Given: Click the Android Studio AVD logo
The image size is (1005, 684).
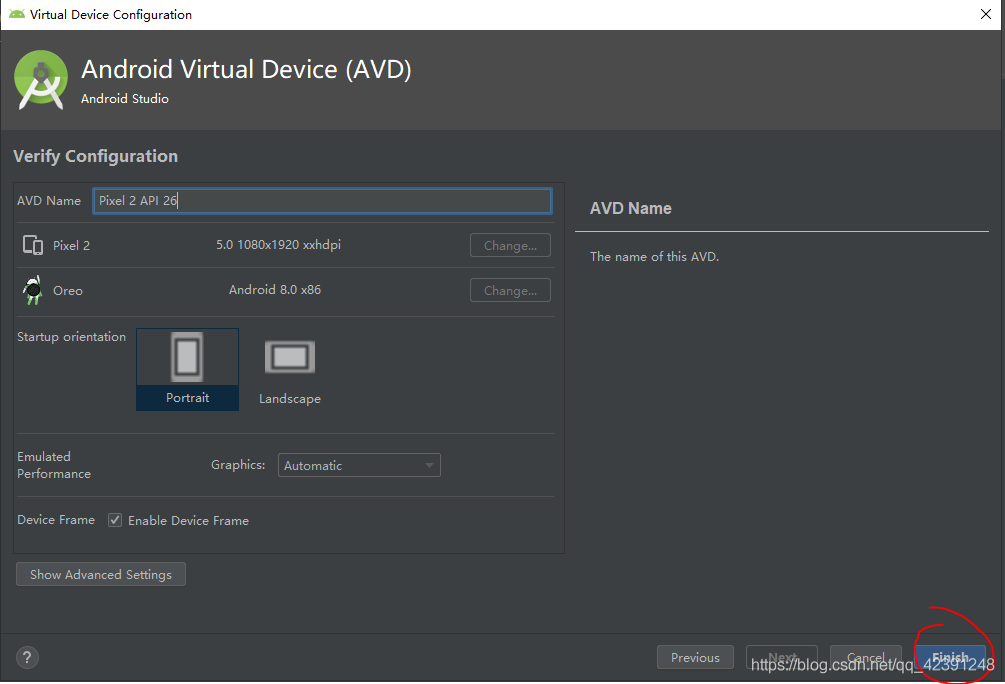Looking at the screenshot, I should [x=40, y=79].
